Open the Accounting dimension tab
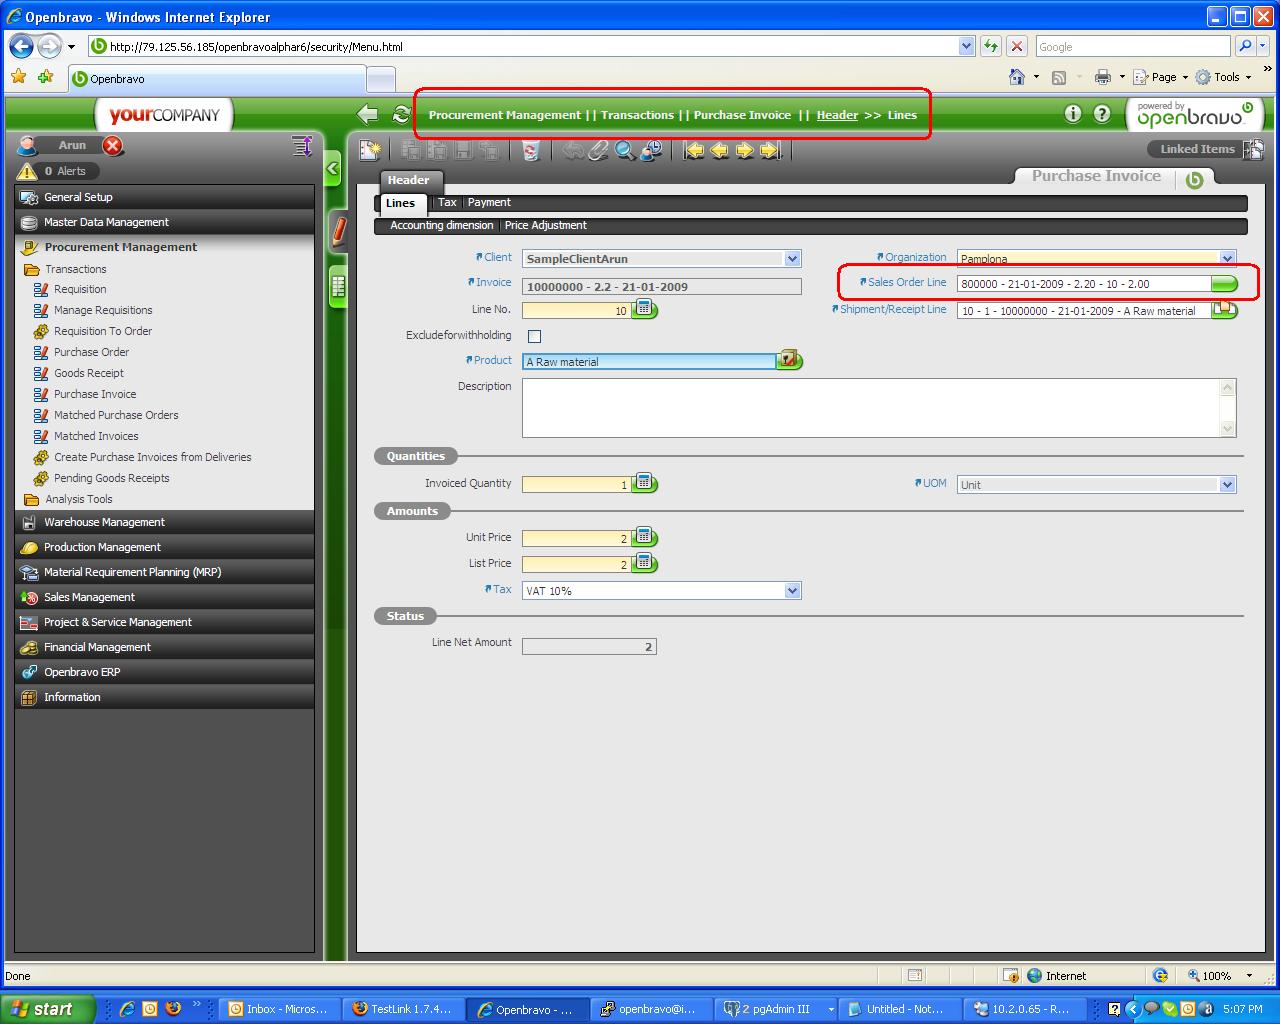 point(442,225)
